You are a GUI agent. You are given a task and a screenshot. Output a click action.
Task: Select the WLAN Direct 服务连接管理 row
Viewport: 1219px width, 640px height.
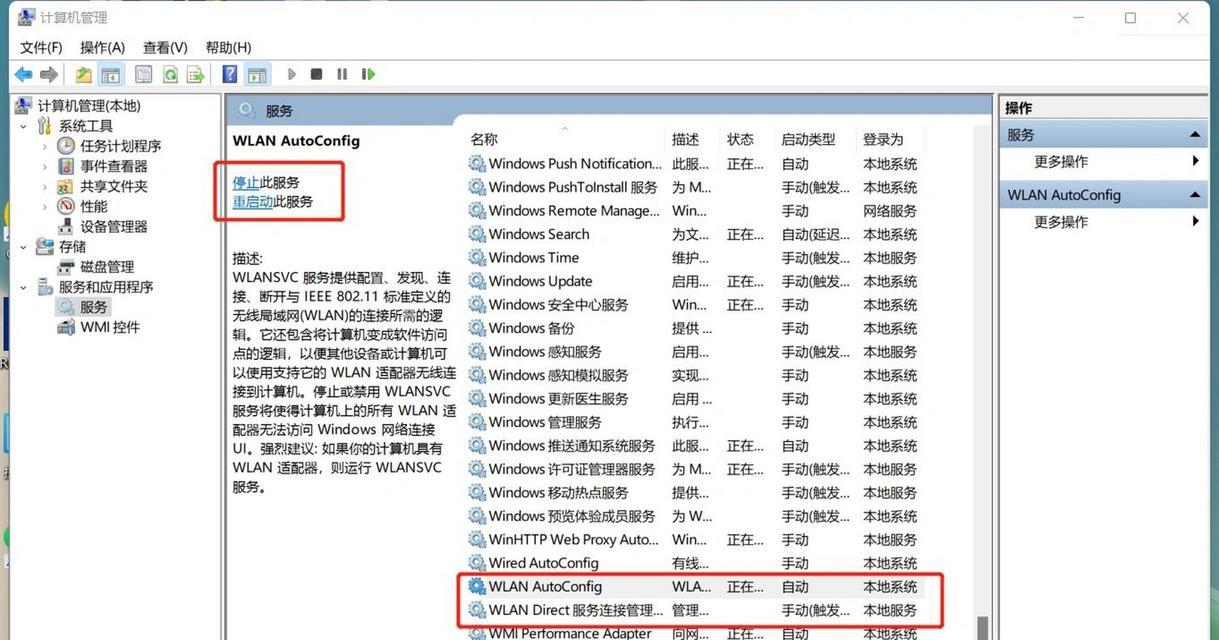click(x=693, y=610)
